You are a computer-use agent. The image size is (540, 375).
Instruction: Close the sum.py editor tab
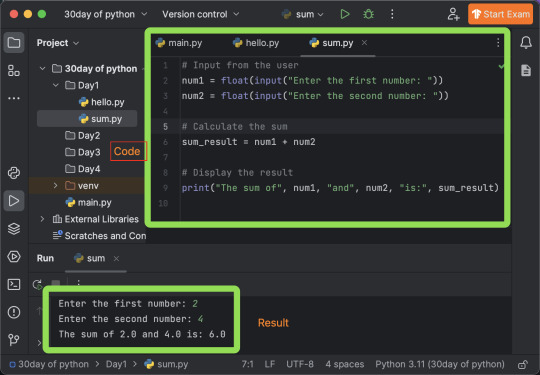(x=364, y=42)
